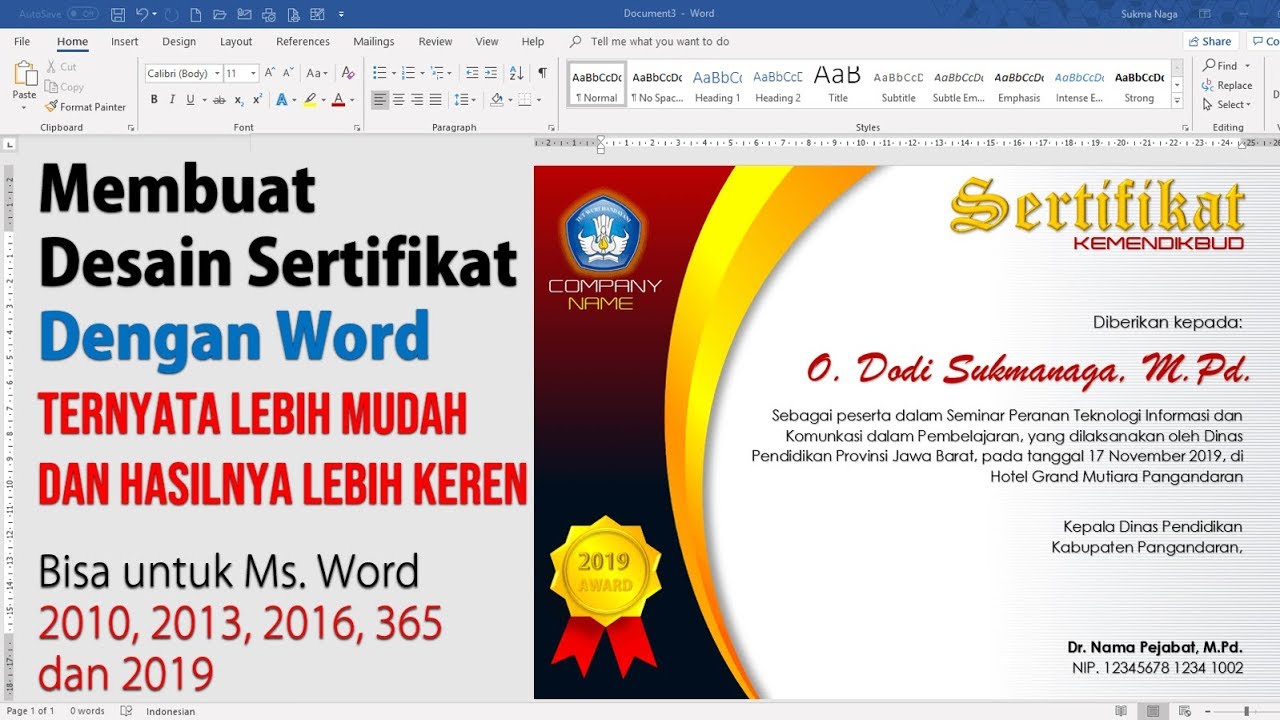Toggle Justify alignment
Image resolution: width=1280 pixels, height=720 pixels.
(435, 100)
